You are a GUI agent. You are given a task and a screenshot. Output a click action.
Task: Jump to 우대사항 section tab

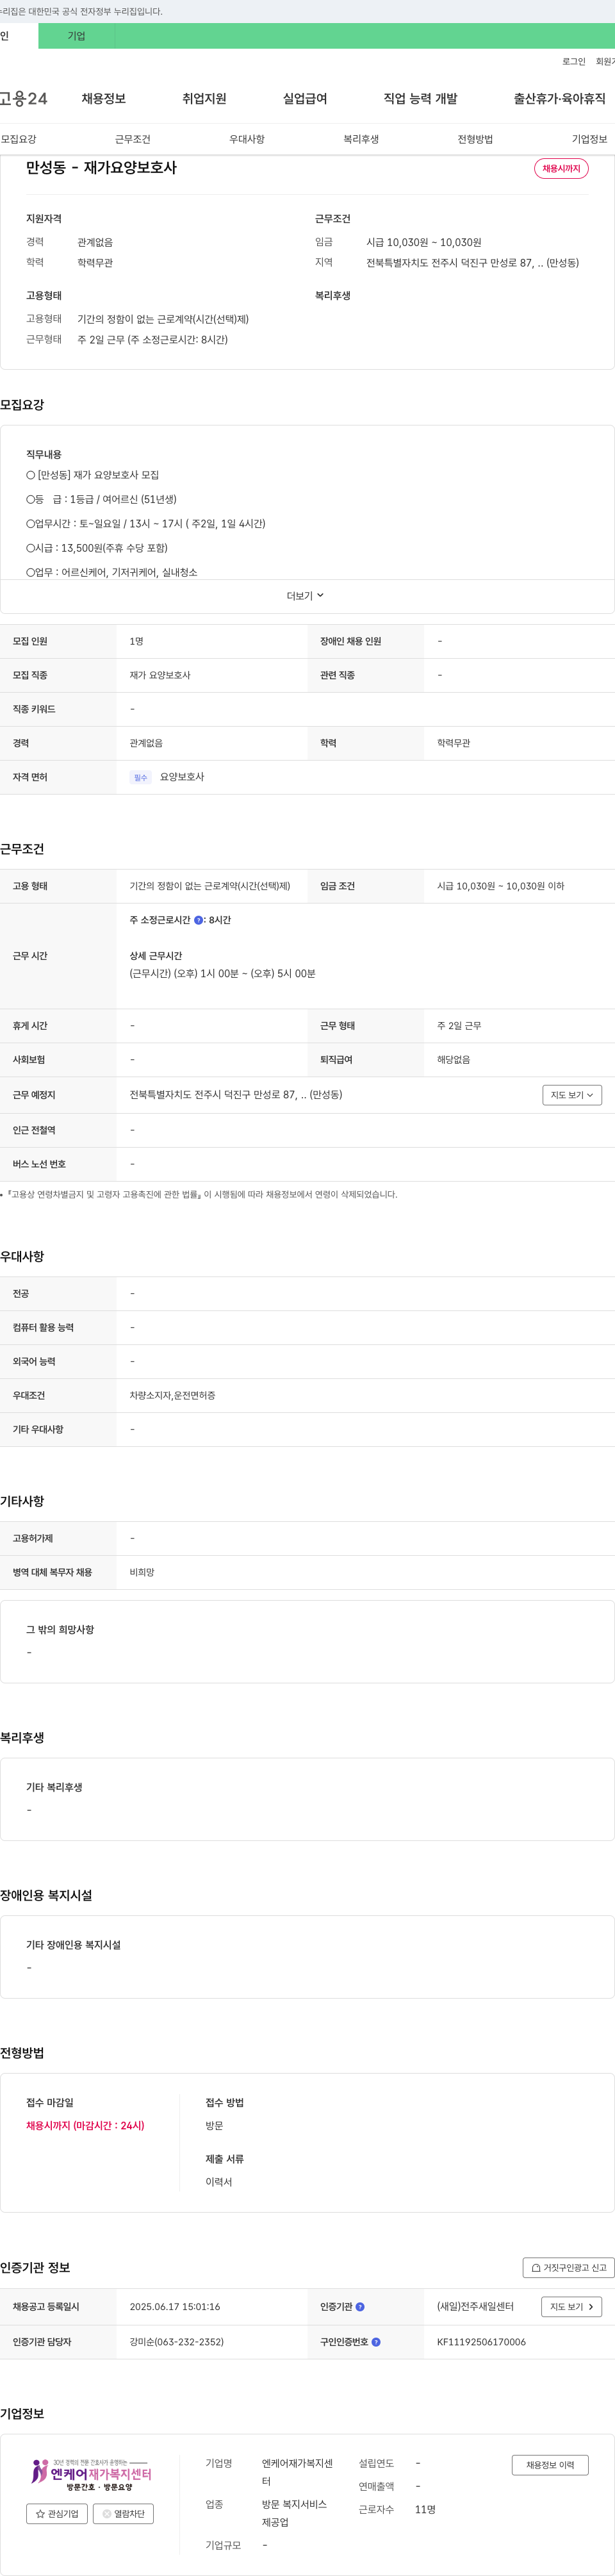coord(246,139)
